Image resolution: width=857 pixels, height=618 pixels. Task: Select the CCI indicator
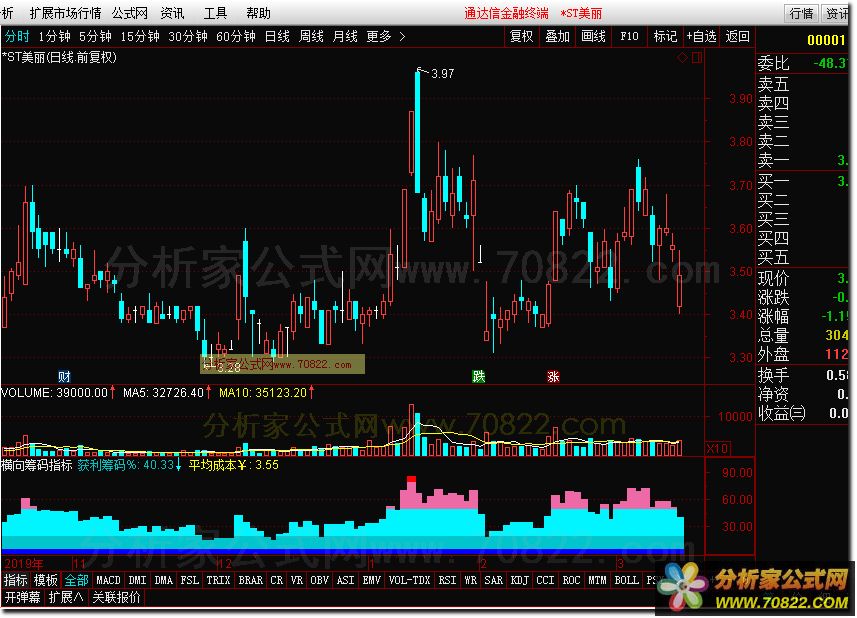545,580
